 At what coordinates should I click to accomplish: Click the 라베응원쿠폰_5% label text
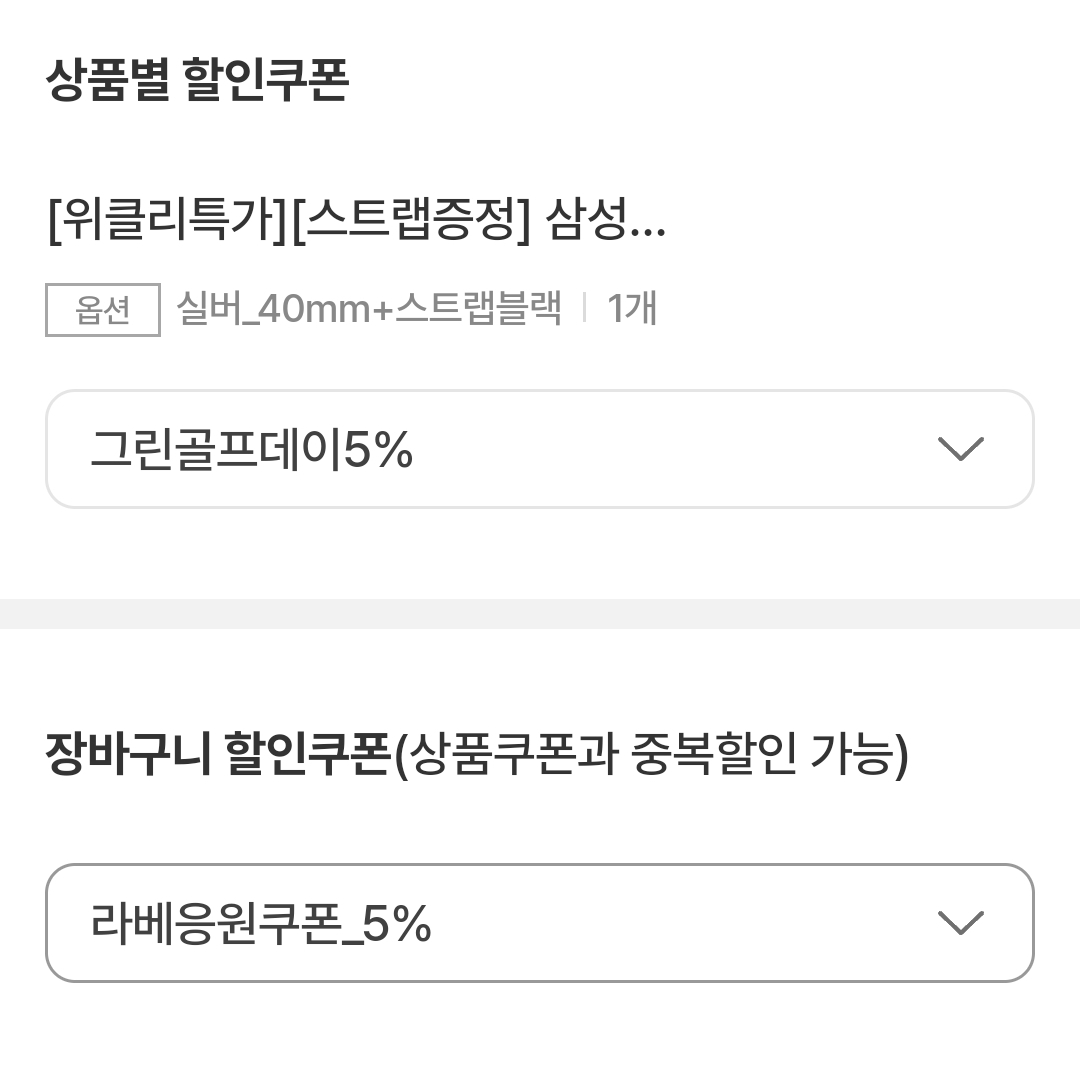point(260,924)
